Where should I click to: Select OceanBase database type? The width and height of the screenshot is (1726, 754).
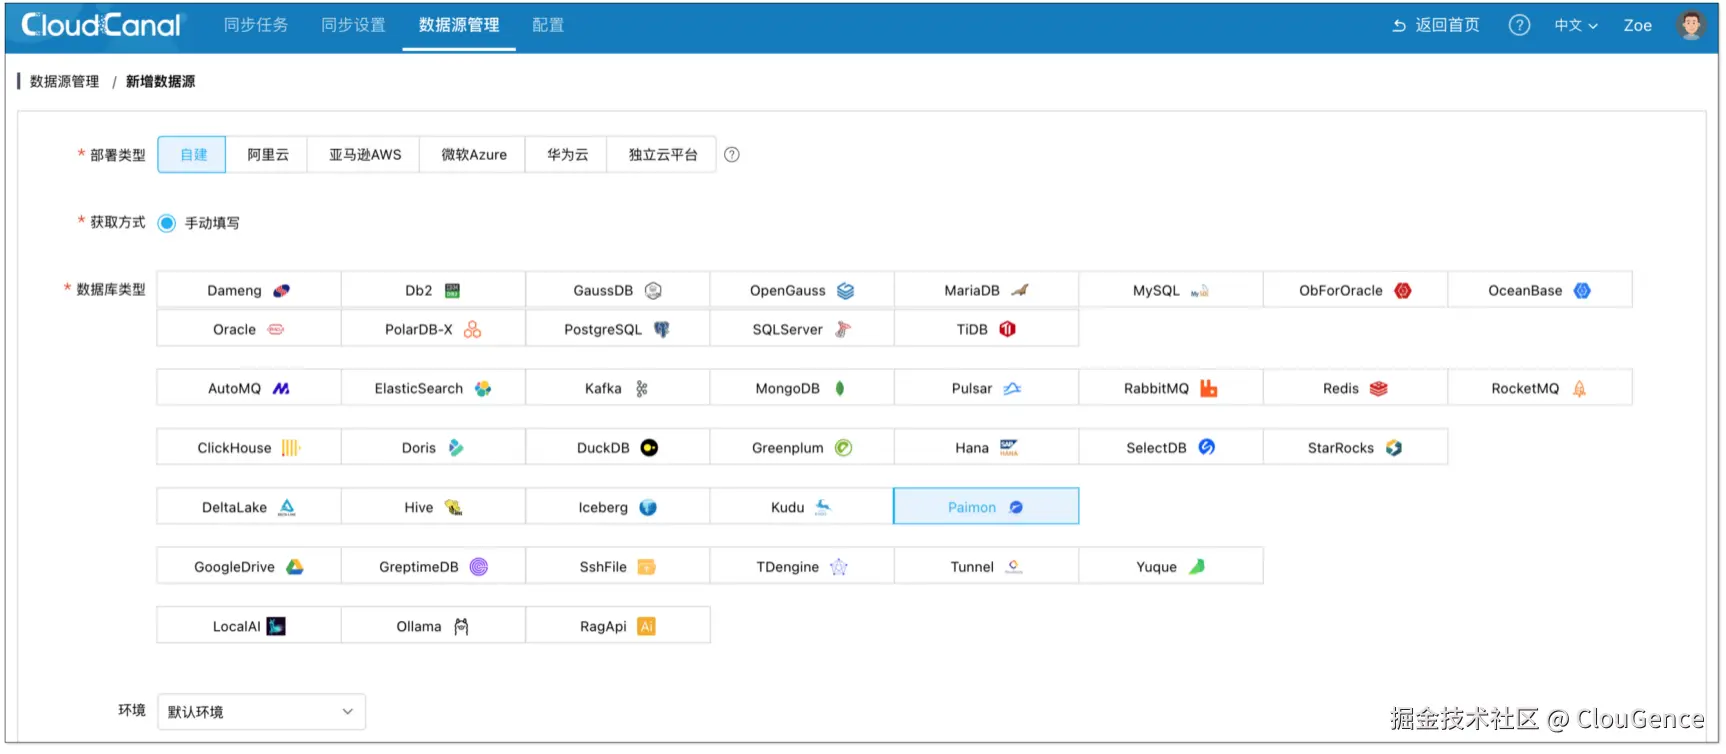1540,290
